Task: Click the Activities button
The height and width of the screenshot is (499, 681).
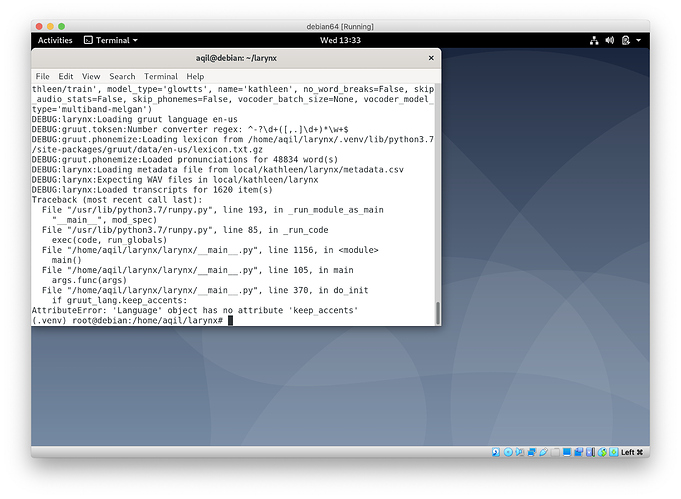Action: coord(55,40)
